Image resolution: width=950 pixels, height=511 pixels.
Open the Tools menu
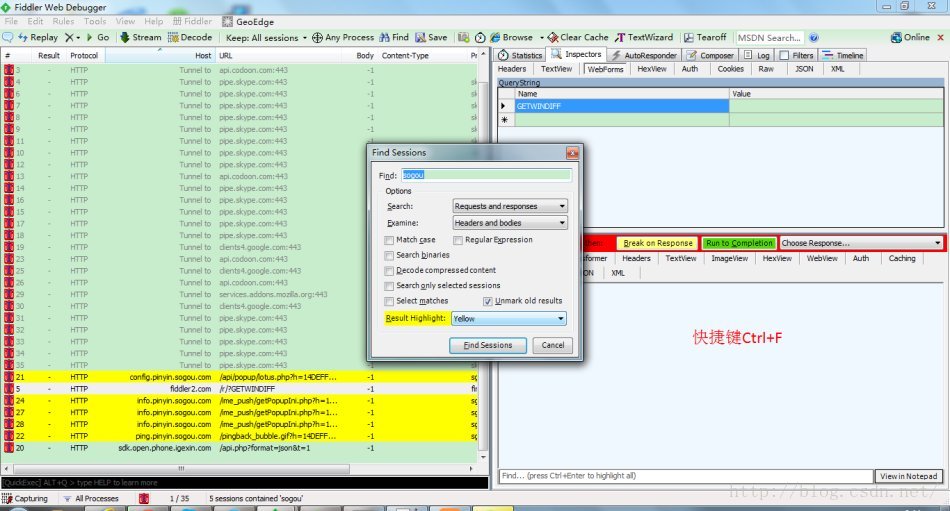(95, 21)
